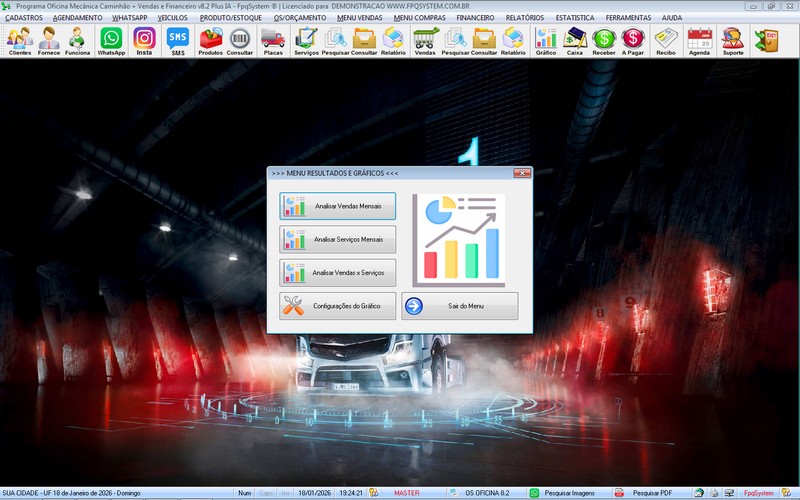Screen dimensions: 800x500
Task: Click the Pesquisar icon next to Serviços
Action: tap(335, 41)
